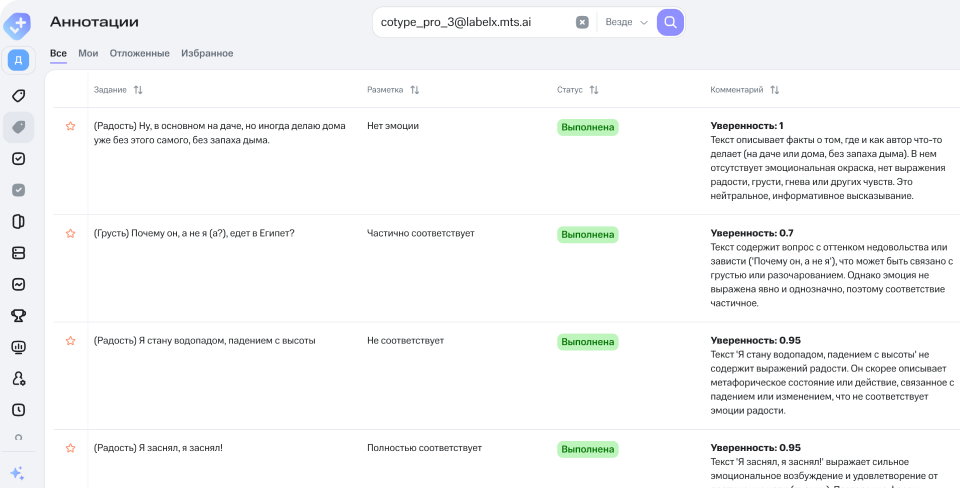Open the Д user avatar menu
The height and width of the screenshot is (488, 960).
[x=18, y=60]
